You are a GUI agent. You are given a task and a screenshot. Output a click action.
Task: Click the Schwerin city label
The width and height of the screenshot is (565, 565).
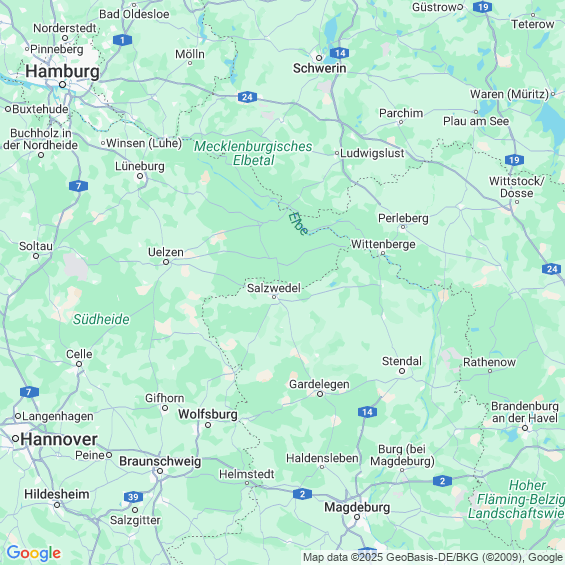pos(320,68)
